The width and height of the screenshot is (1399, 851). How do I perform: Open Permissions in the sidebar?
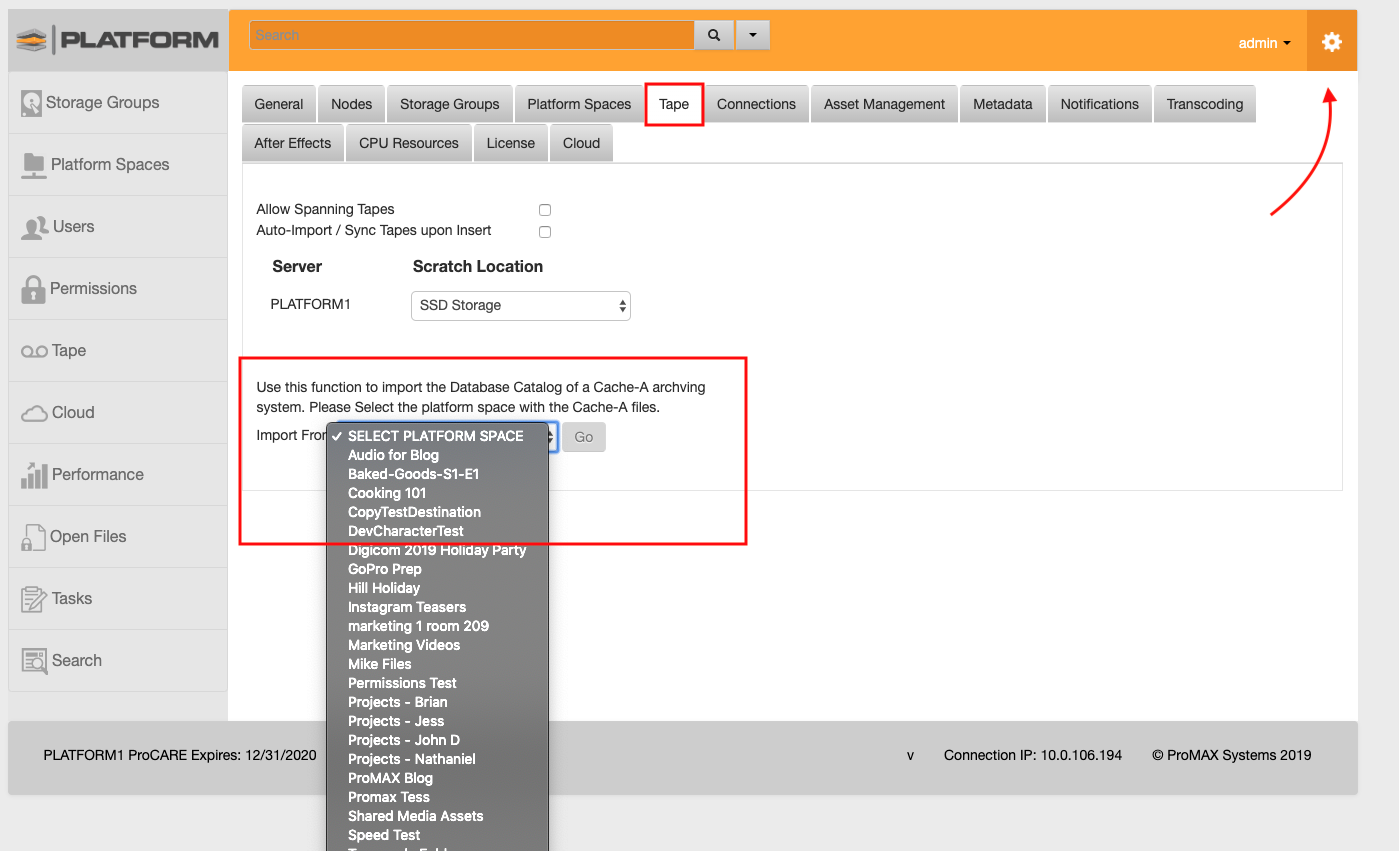click(118, 288)
